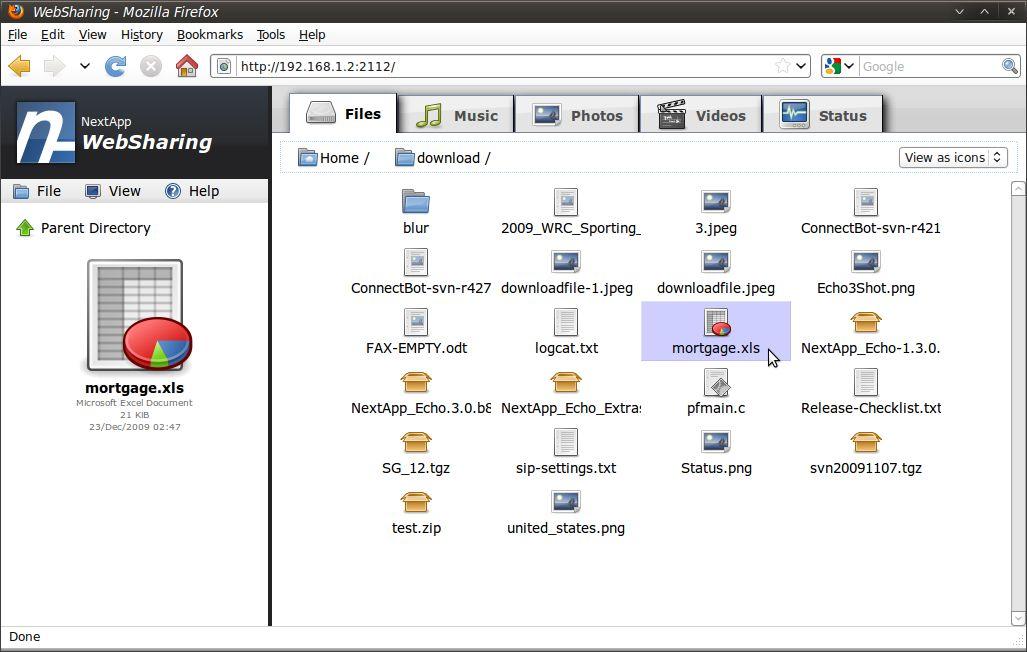The image size is (1027, 652).
Task: Bookmark this page with the star icon
Action: tap(782, 66)
